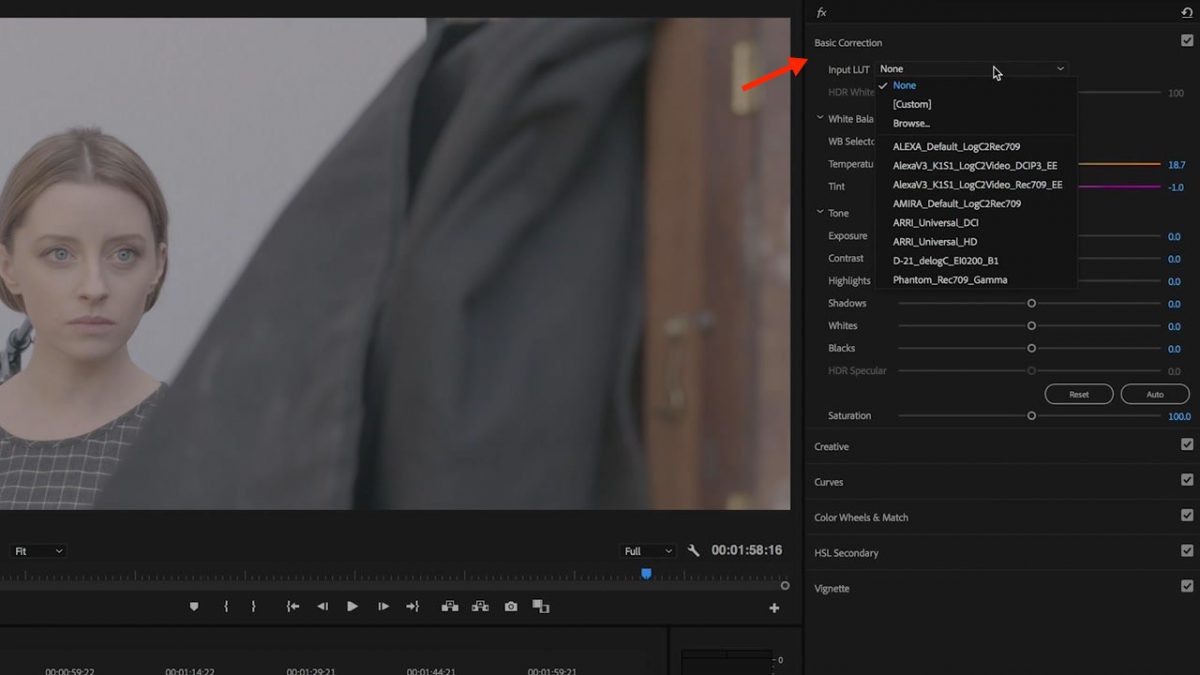Click the reset effects arrow icon
This screenshot has height=675, width=1200.
coord(1185,12)
